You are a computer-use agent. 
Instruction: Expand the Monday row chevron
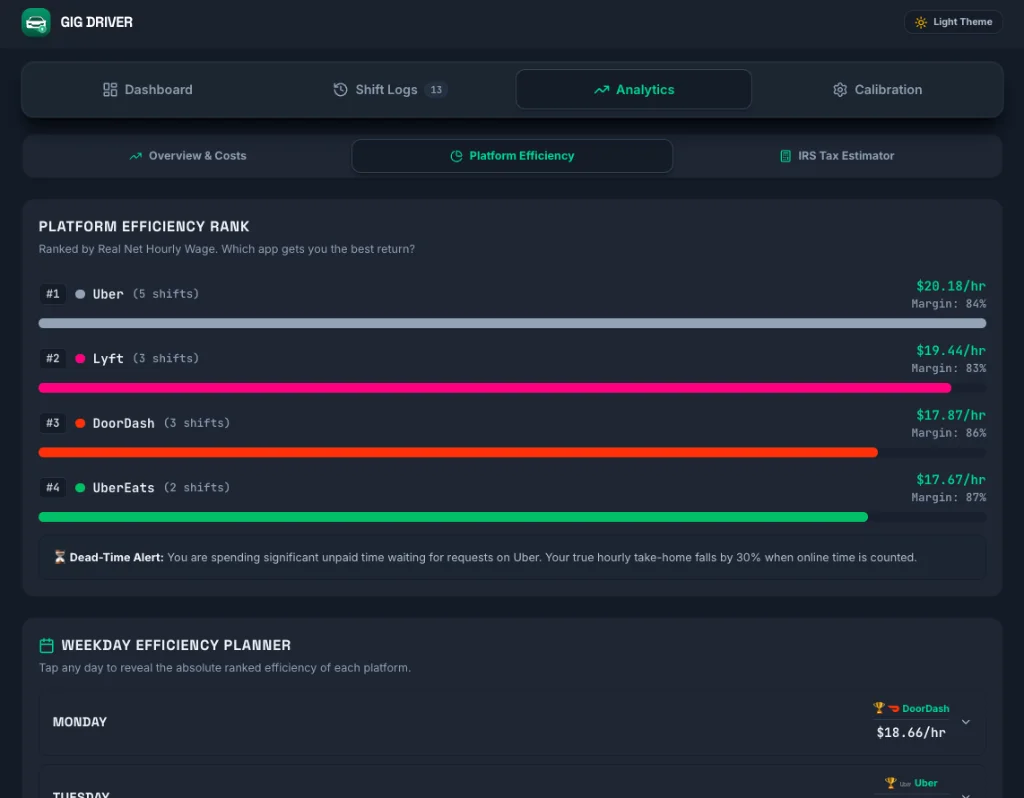966,722
